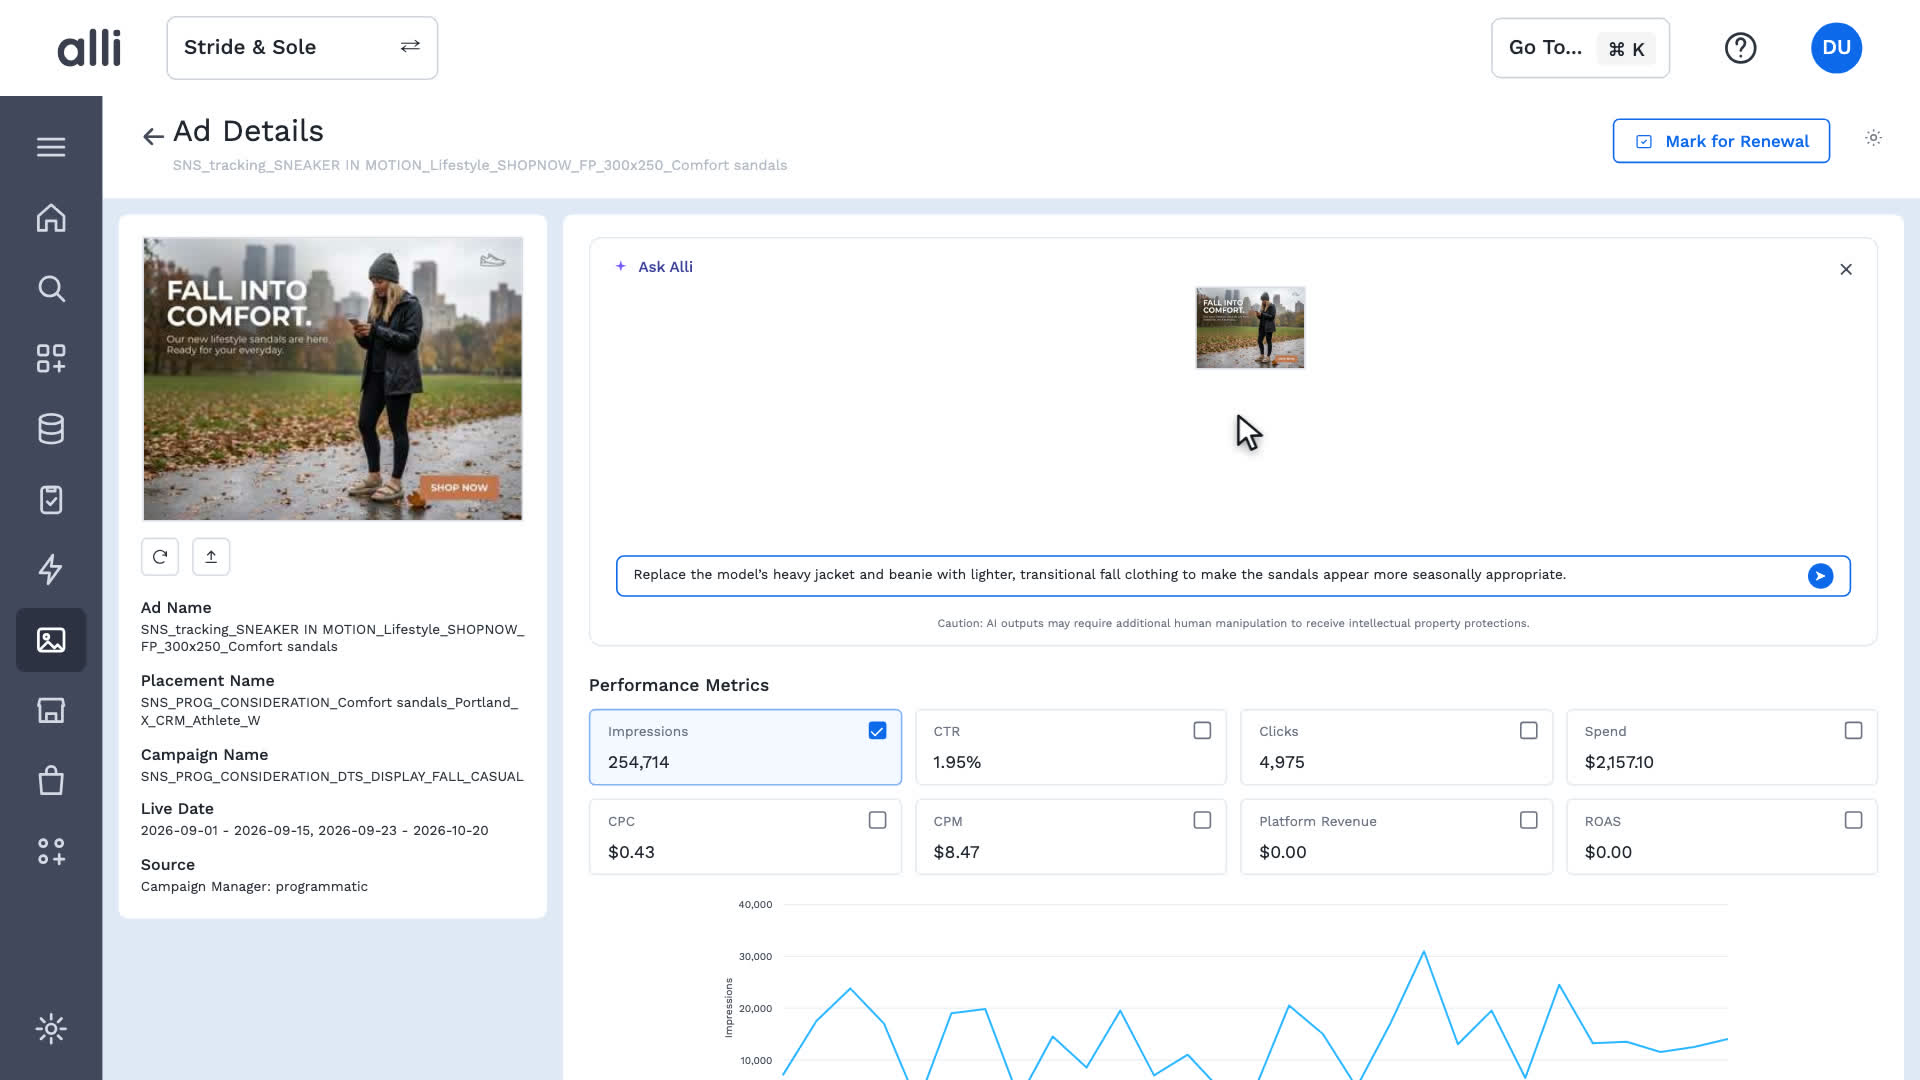Send the Ask Alli prompt
1920x1080 pixels.
1820,576
